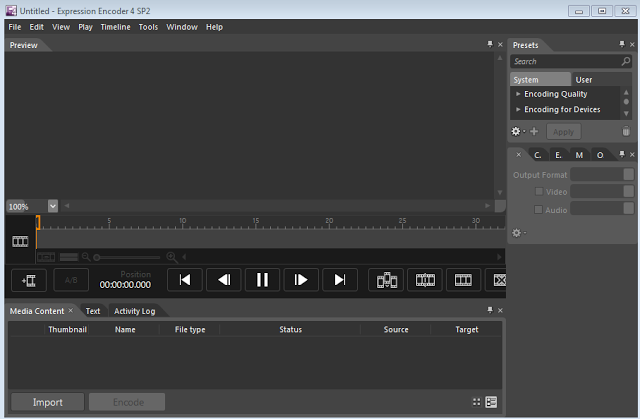This screenshot has height=419, width=640.
Task: Open the Output Format dropdown
Action: pos(602,175)
